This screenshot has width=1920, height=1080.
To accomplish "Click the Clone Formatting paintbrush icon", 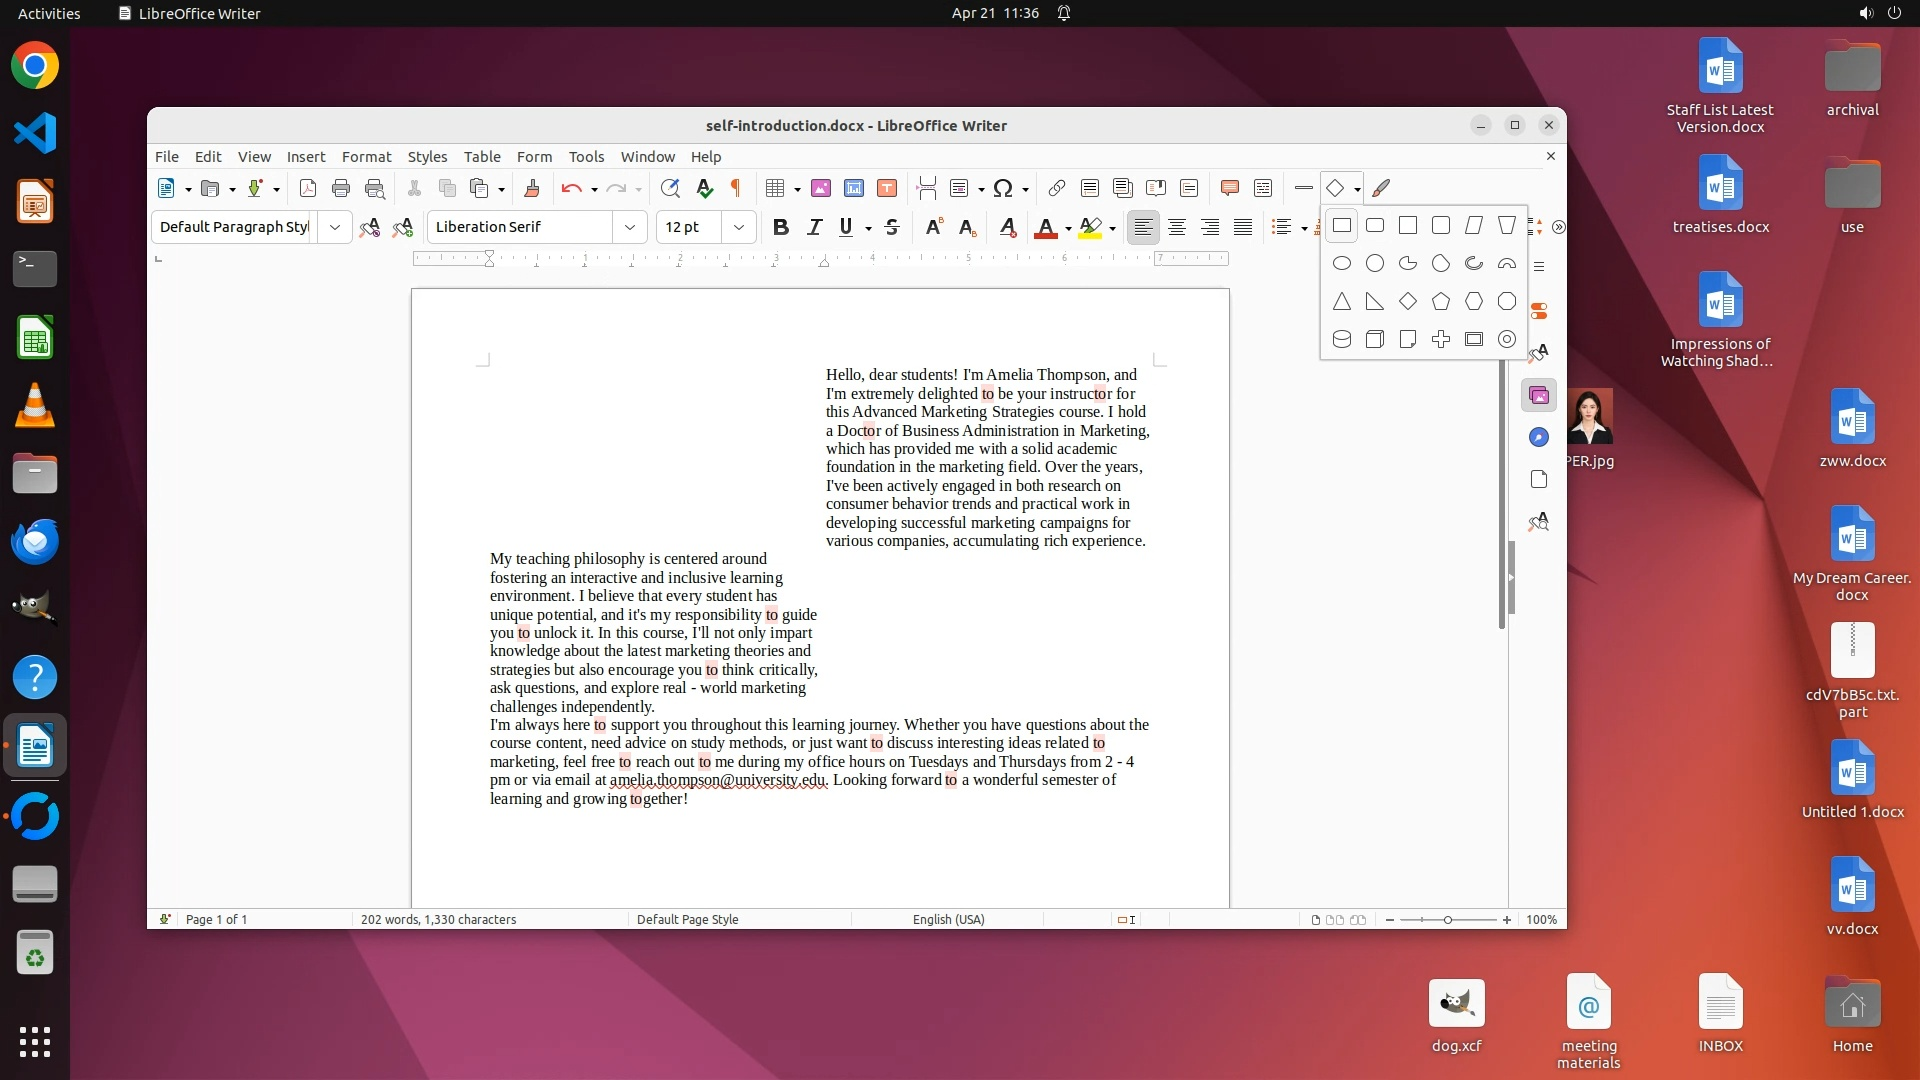I will (532, 188).
